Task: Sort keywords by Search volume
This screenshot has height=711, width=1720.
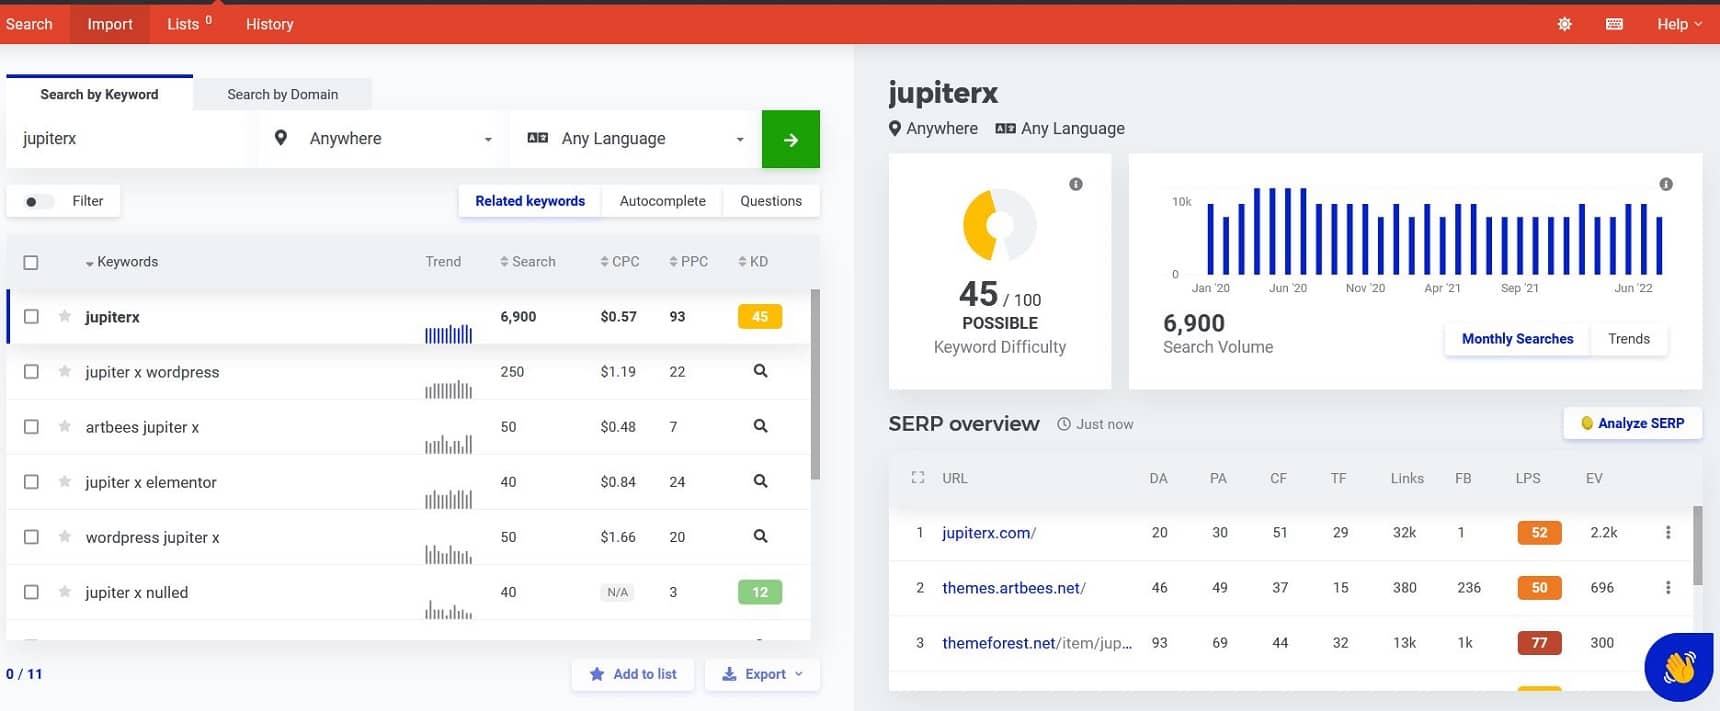Action: [x=528, y=262]
